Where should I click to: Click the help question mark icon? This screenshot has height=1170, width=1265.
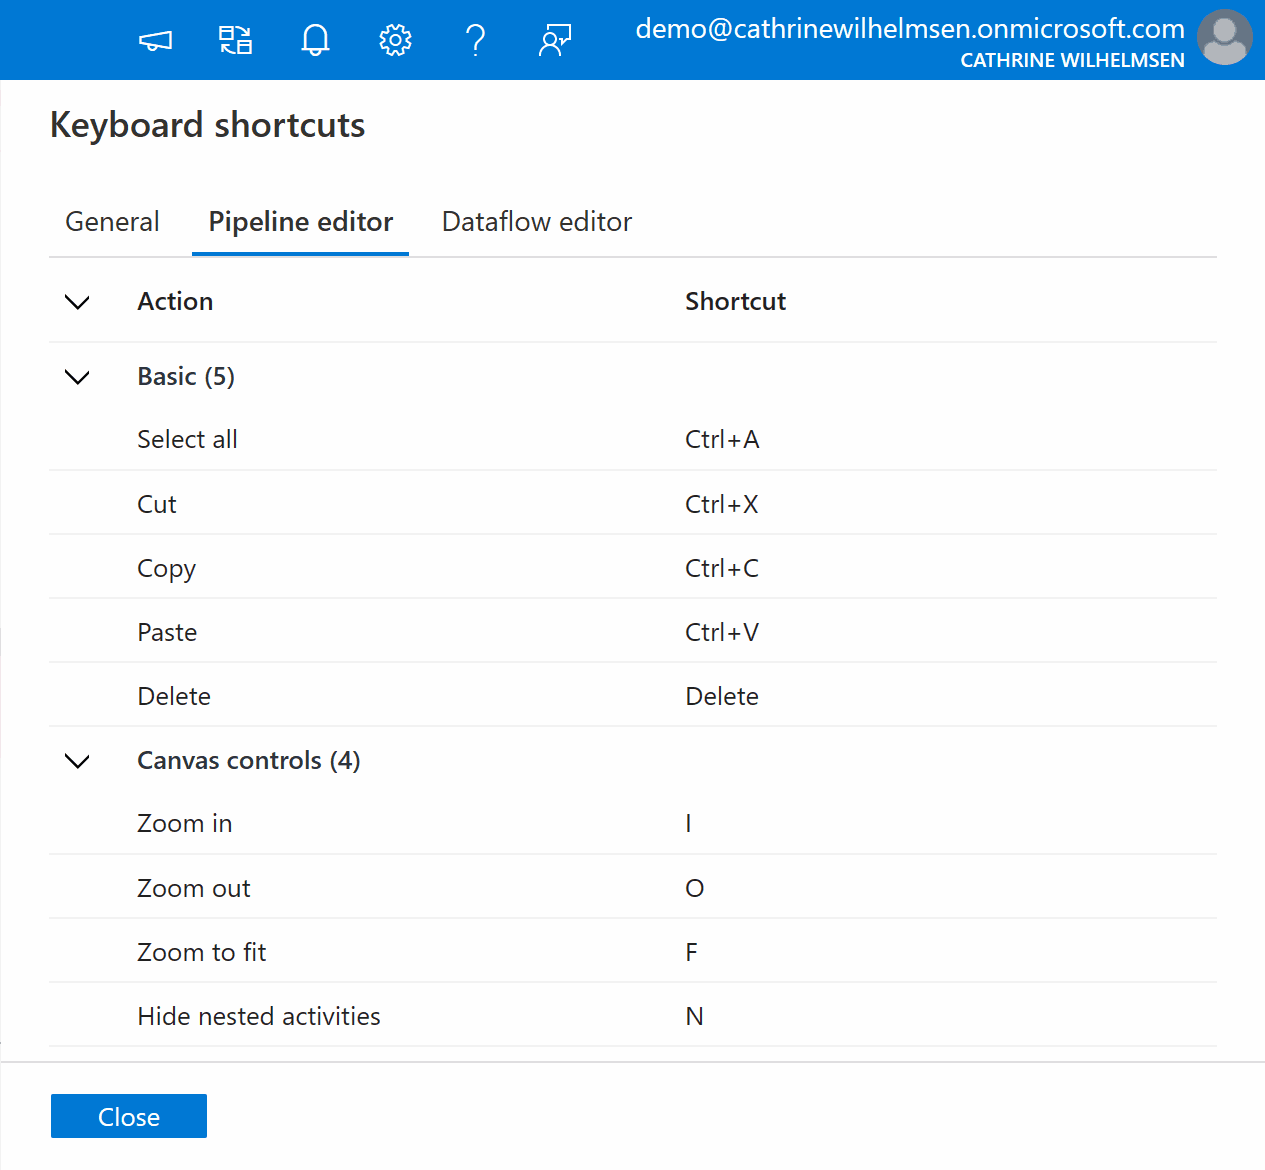pyautogui.click(x=475, y=41)
